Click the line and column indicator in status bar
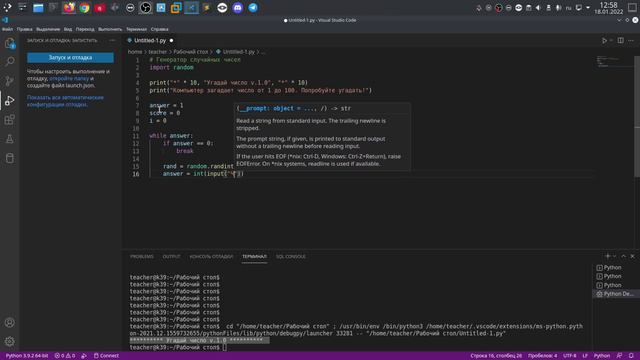The width and height of the screenshot is (640, 360). point(496,356)
